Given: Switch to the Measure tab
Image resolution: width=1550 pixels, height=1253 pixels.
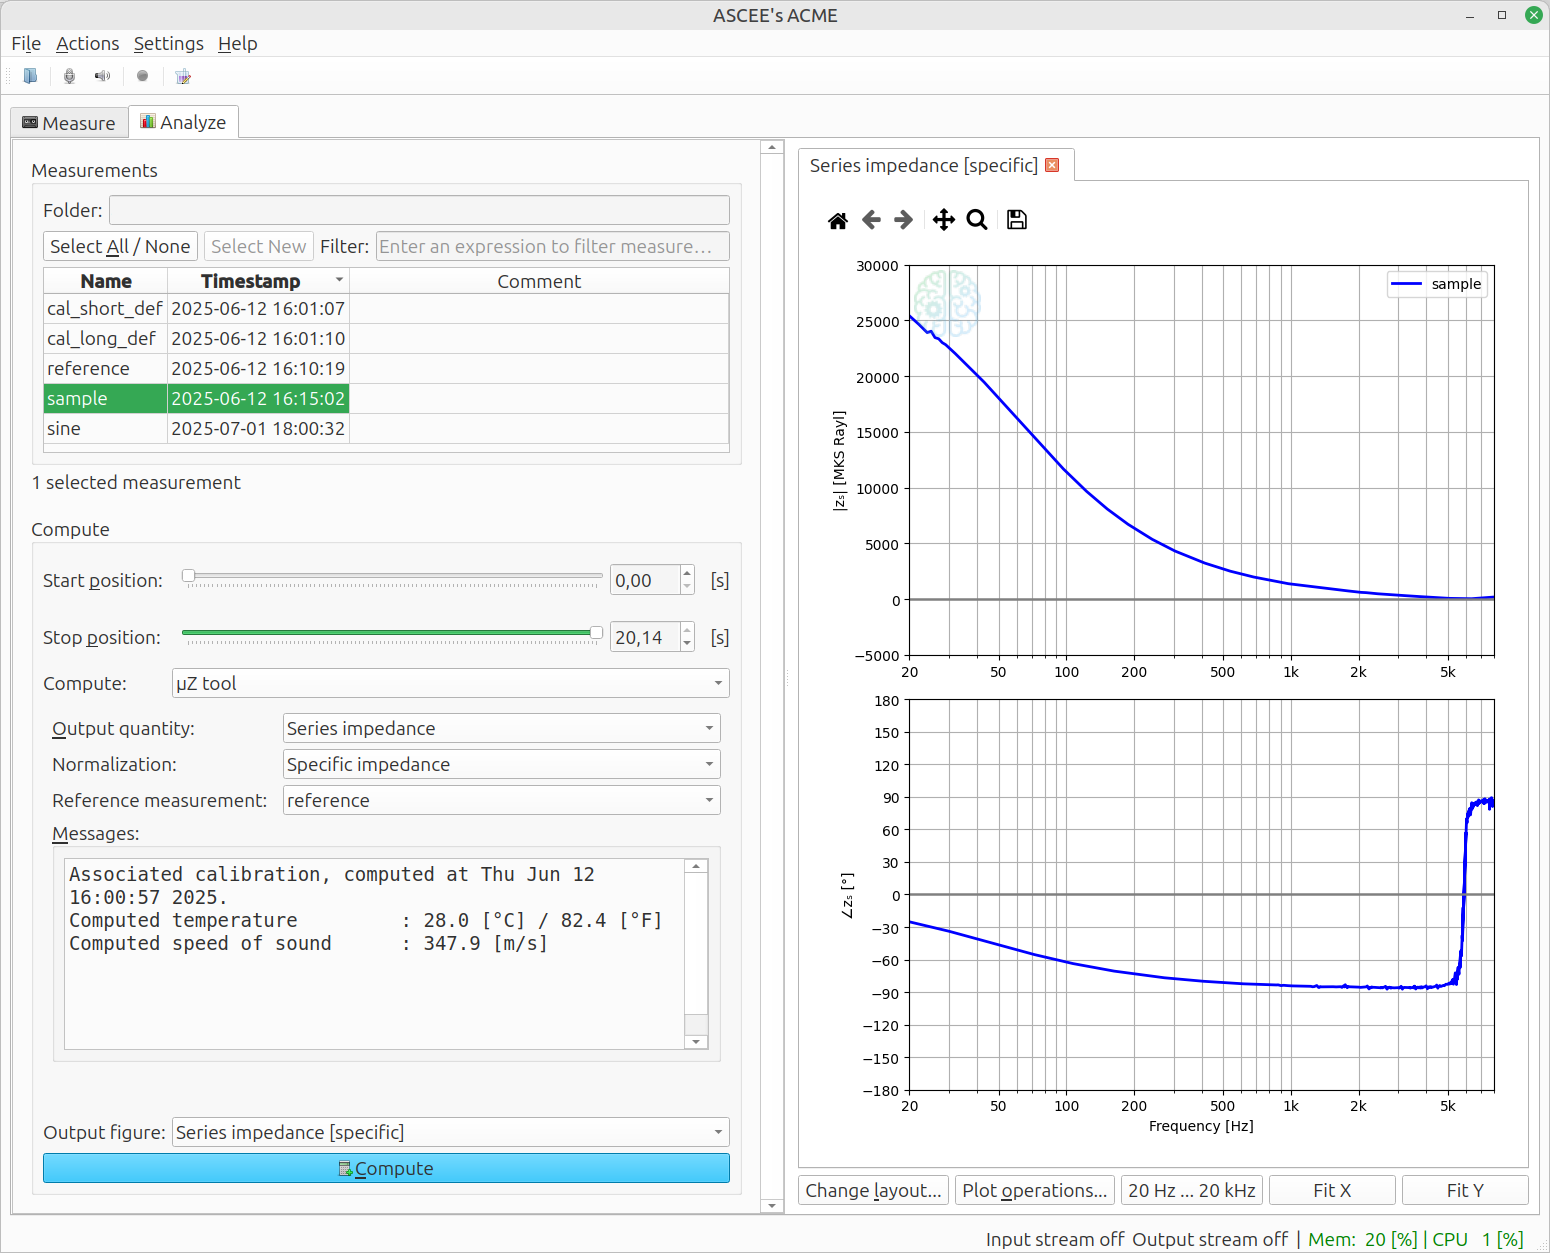Looking at the screenshot, I should 69,123.
